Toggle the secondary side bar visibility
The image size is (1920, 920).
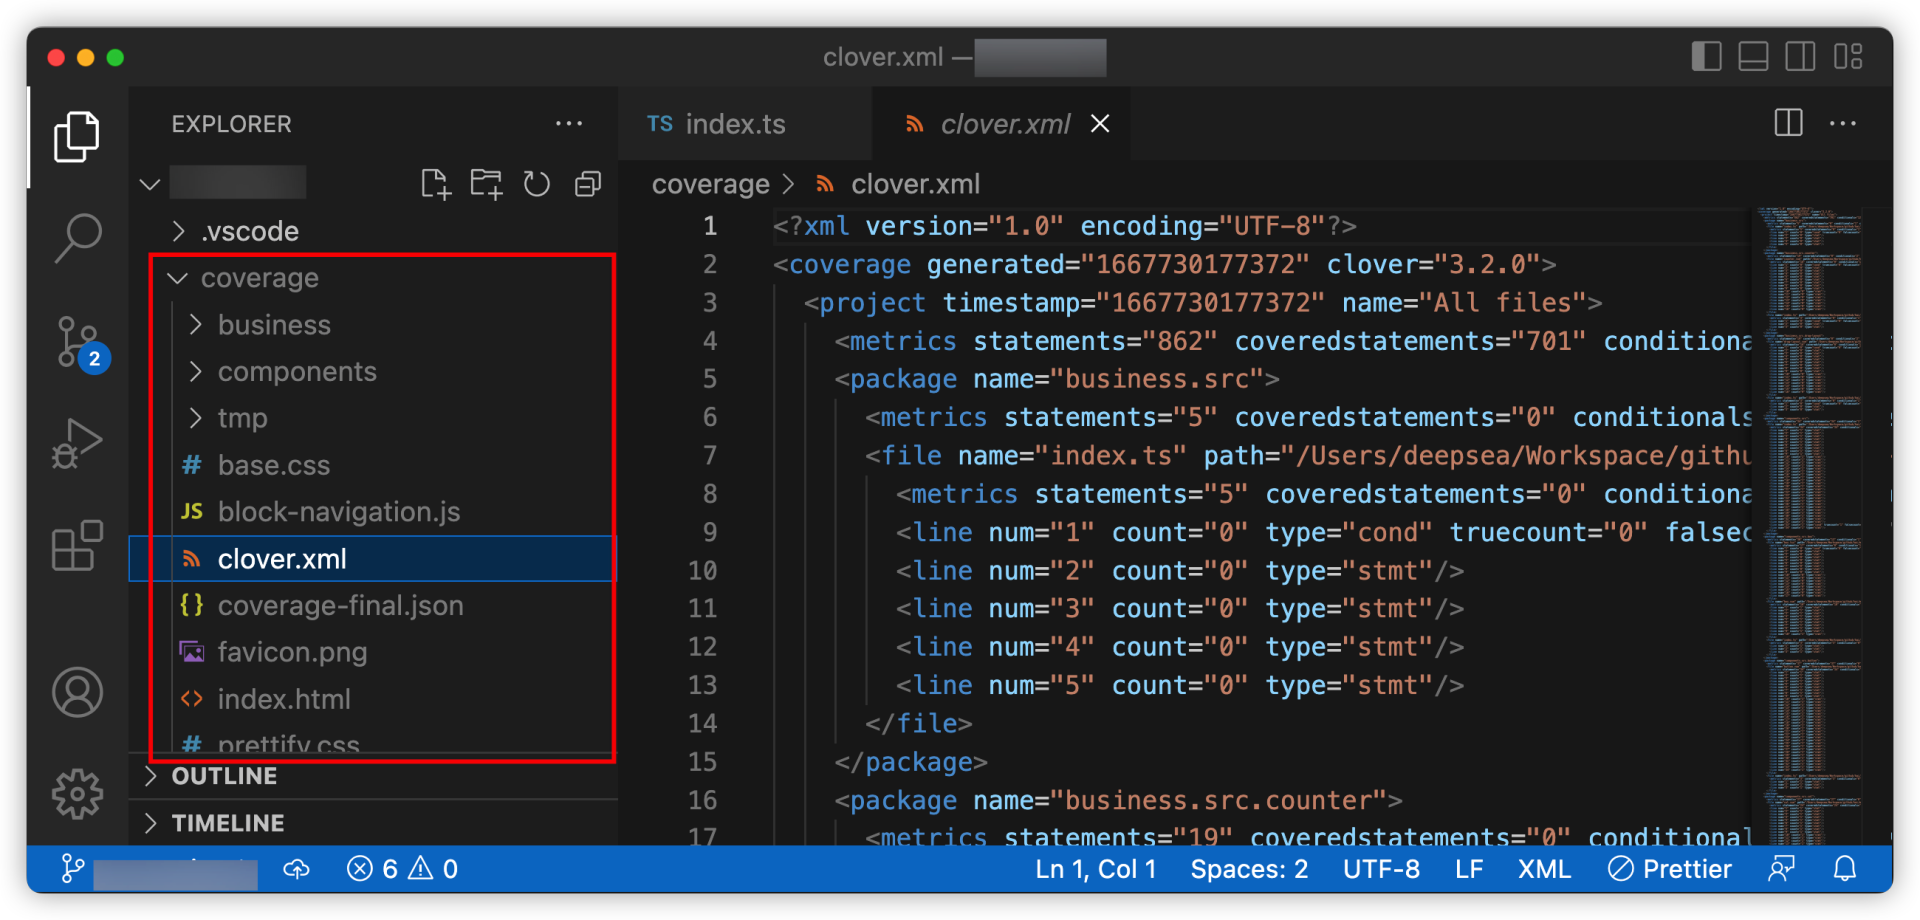tap(1800, 57)
